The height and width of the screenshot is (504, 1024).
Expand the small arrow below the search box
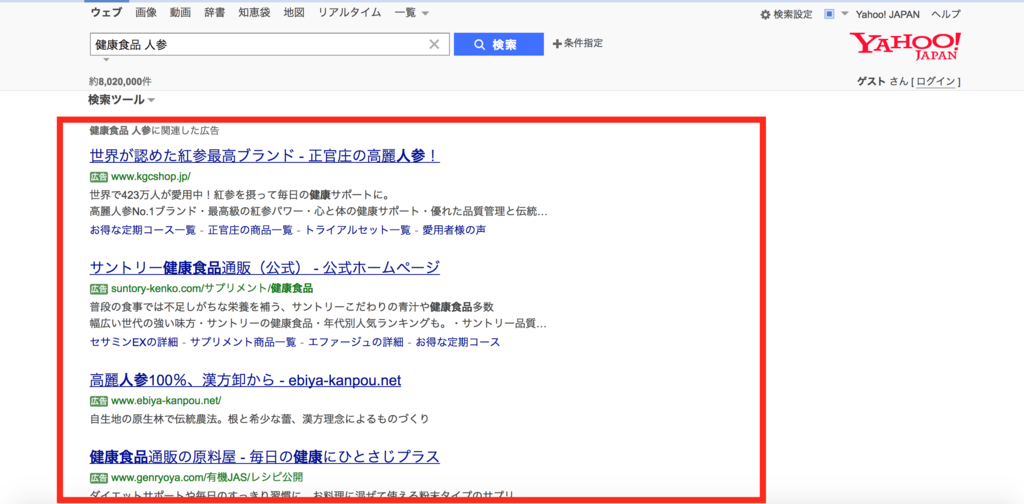click(x=106, y=60)
